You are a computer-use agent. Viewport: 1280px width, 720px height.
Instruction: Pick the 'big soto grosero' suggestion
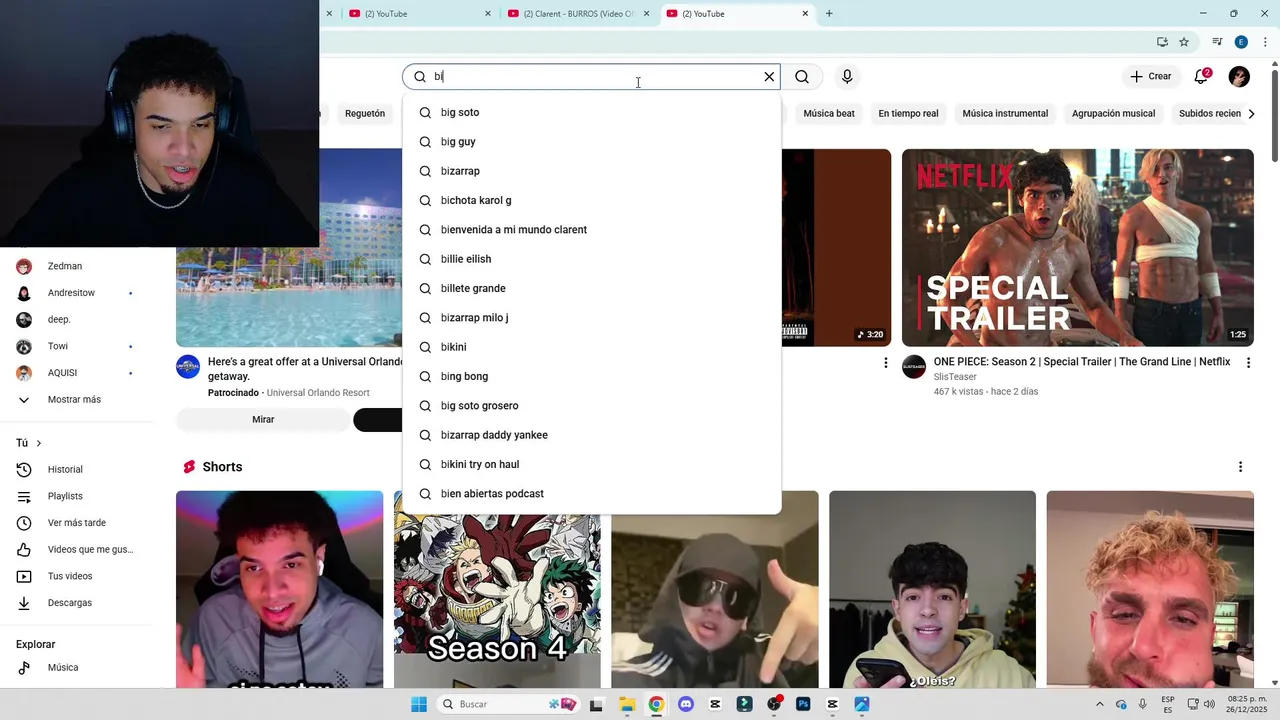coord(591,406)
